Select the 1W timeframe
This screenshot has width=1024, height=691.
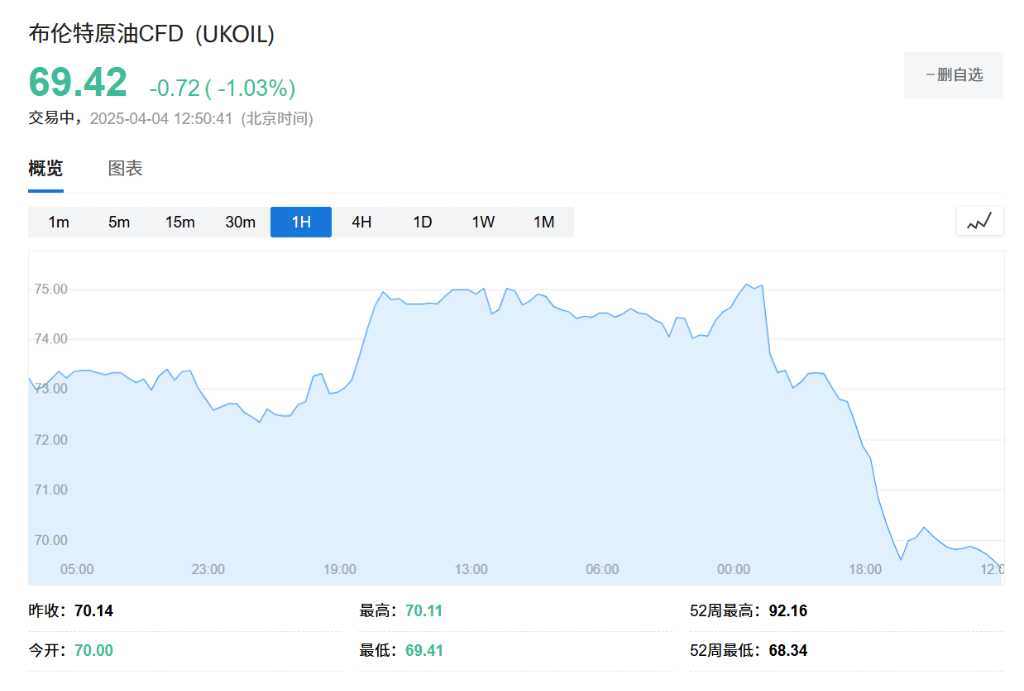pyautogui.click(x=483, y=222)
